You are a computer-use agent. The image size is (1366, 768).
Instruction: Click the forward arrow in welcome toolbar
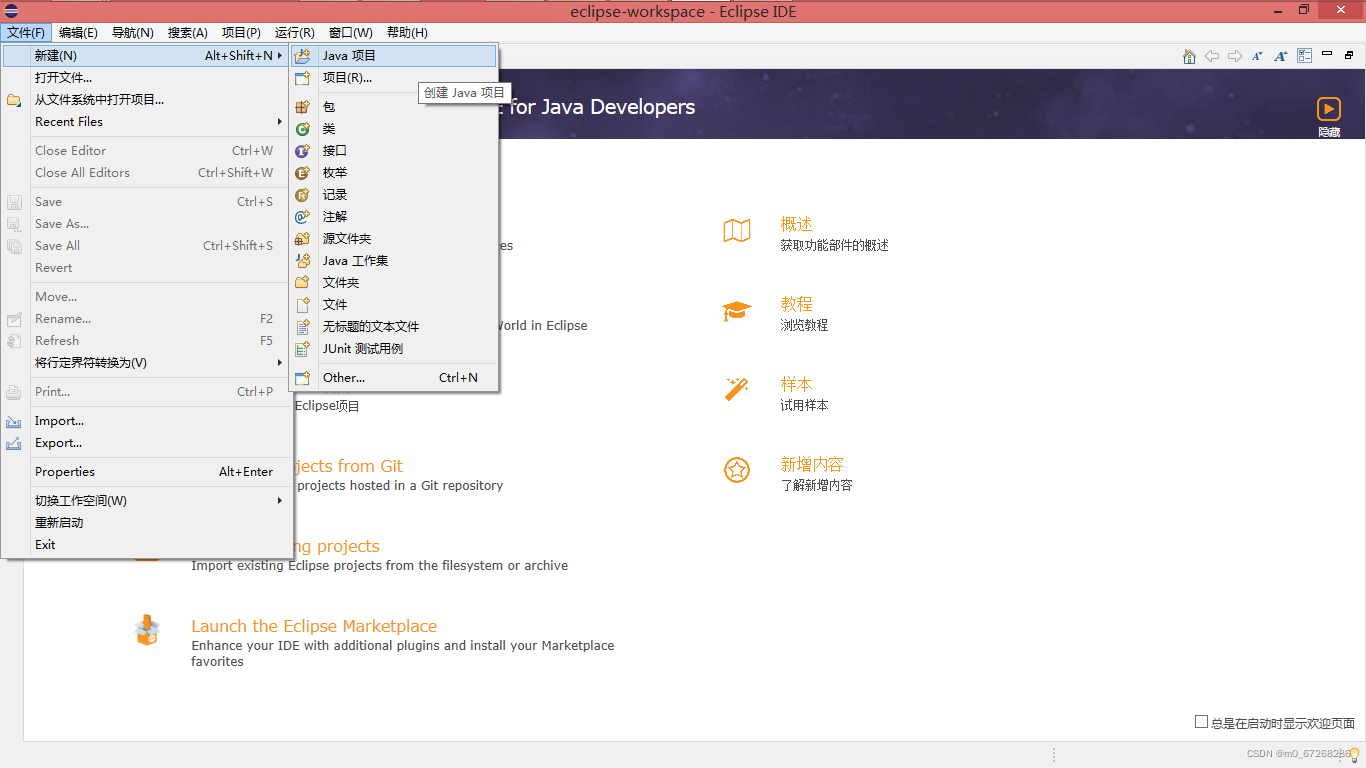(x=1235, y=56)
